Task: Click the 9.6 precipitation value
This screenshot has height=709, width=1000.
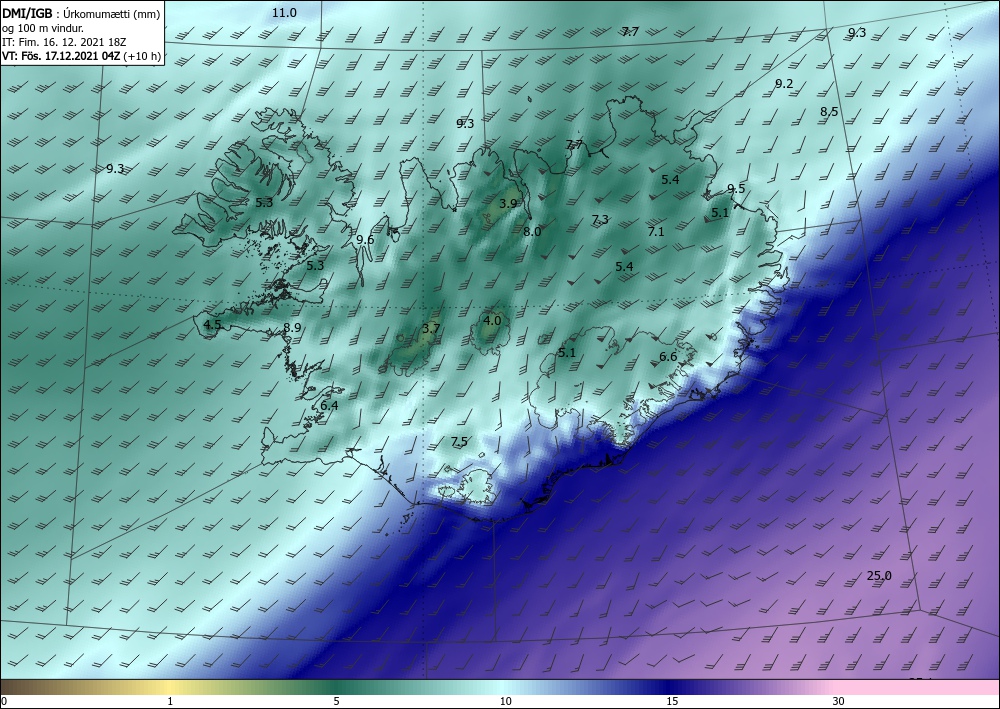Action: 365,240
